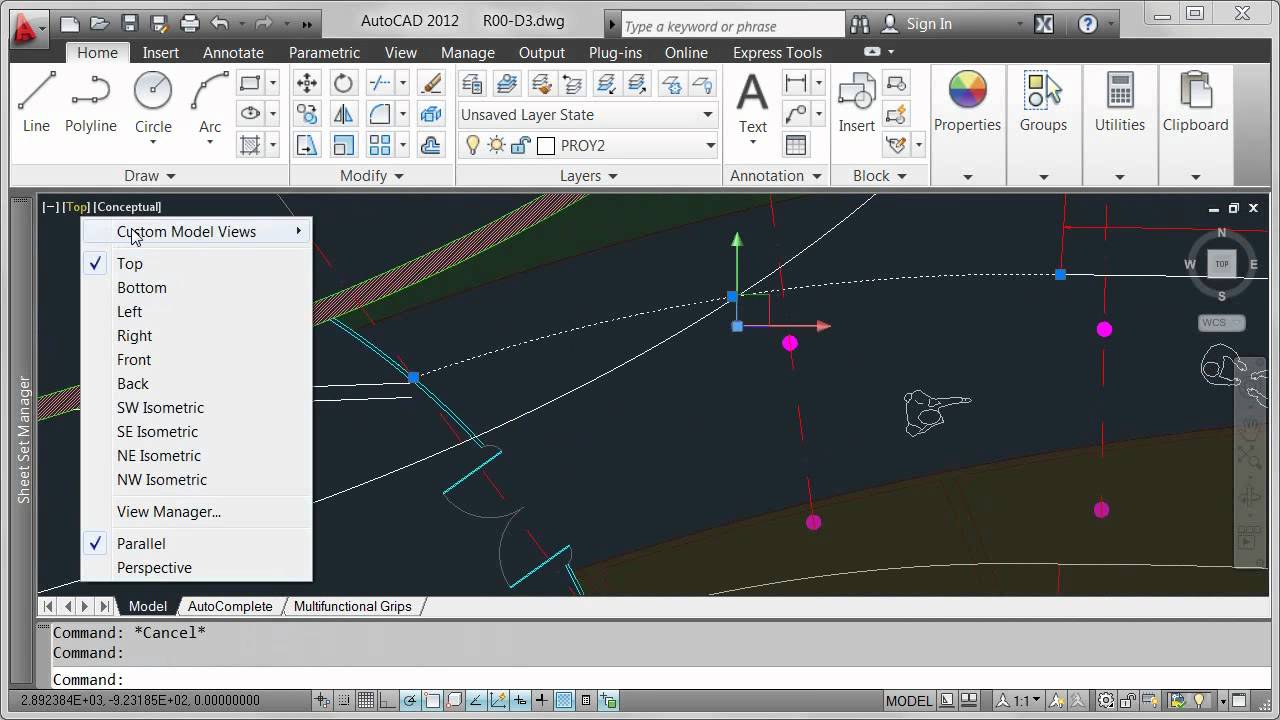Image resolution: width=1280 pixels, height=720 pixels.
Task: Select Perspective projection in menu
Action: 154,568
